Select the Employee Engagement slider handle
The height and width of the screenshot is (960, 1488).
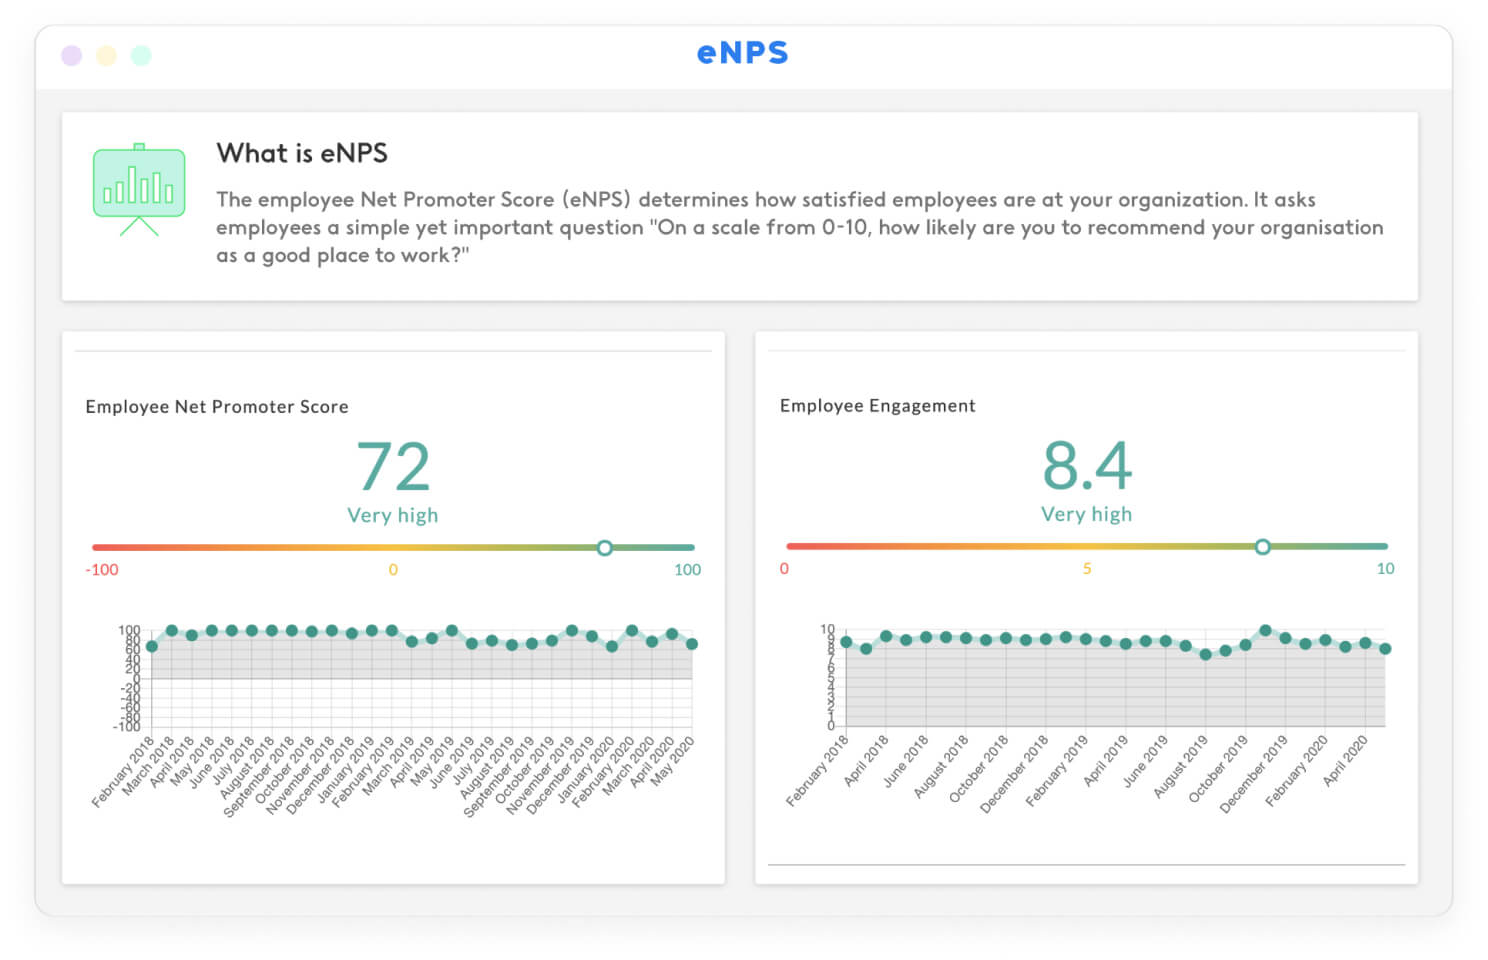coord(1262,547)
